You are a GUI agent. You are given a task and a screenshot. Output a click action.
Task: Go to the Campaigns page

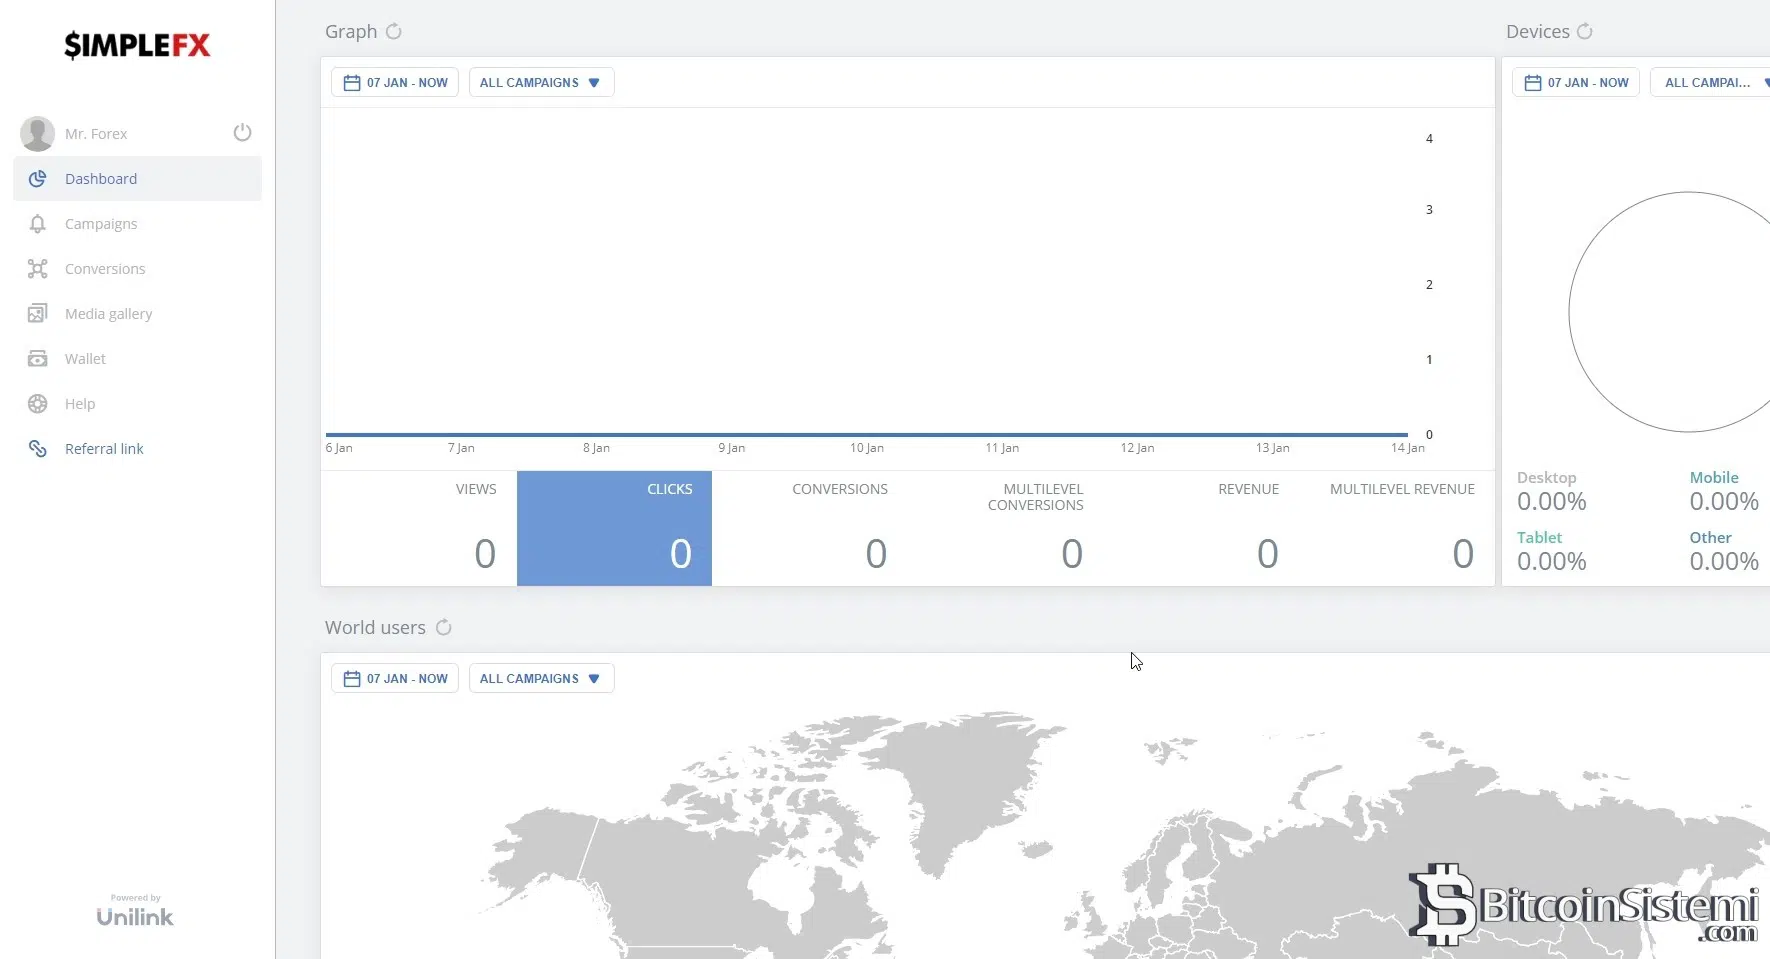coord(101,224)
